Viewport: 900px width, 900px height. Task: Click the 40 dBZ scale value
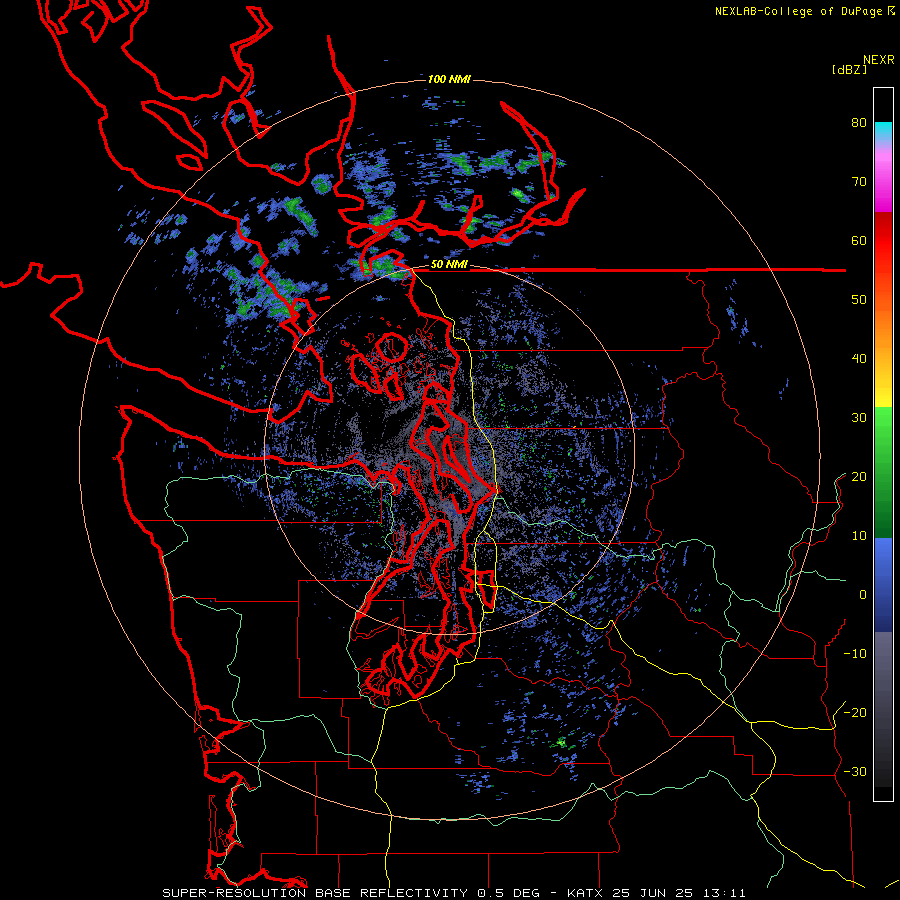click(859, 359)
